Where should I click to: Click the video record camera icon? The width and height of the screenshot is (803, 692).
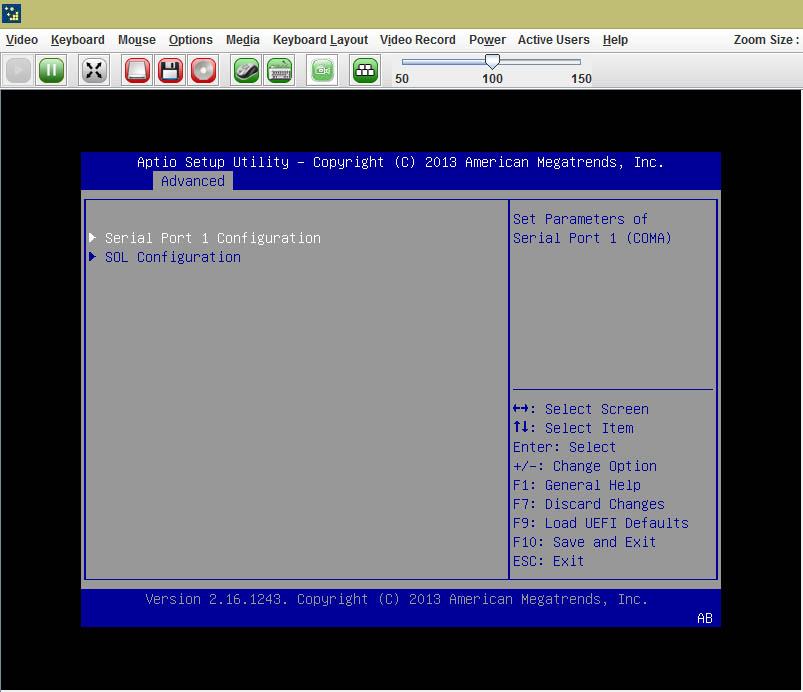click(322, 70)
